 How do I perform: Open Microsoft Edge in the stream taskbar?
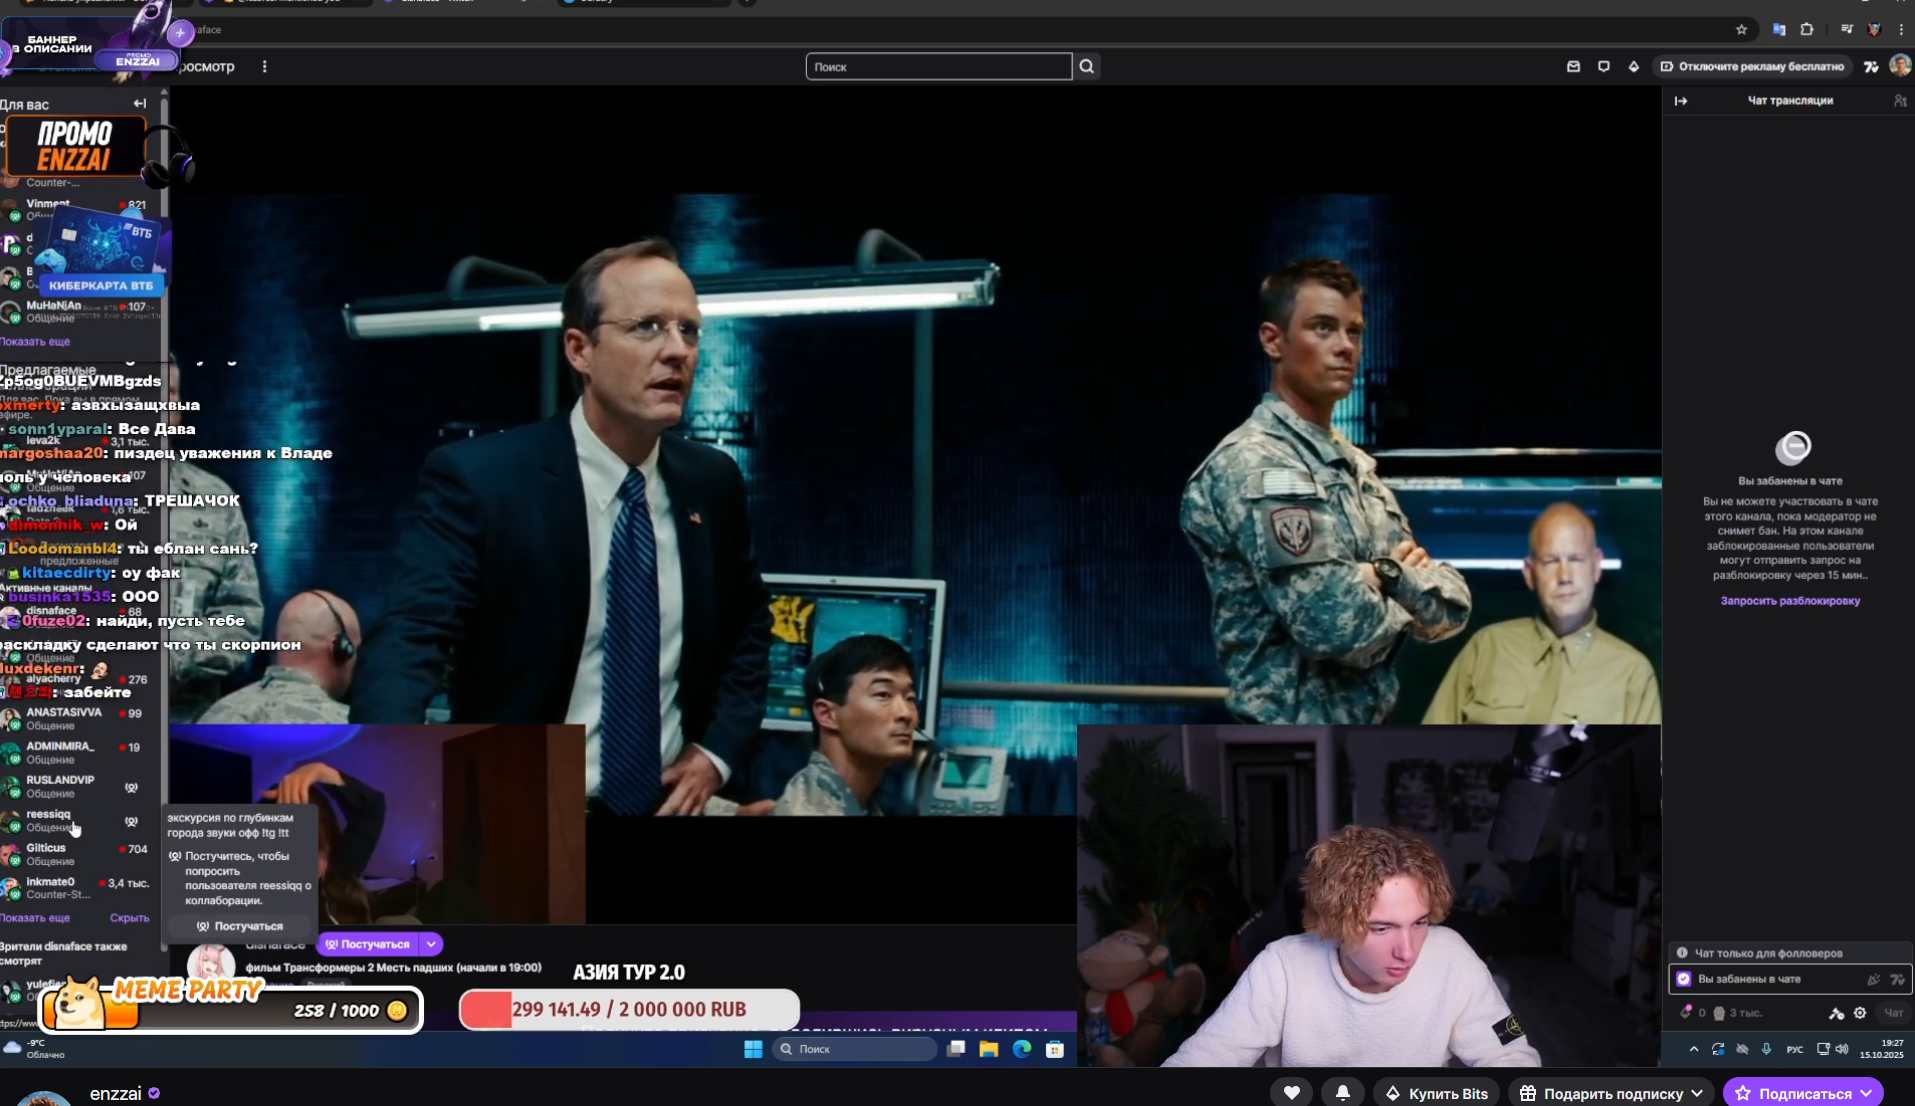pyautogui.click(x=1022, y=1049)
